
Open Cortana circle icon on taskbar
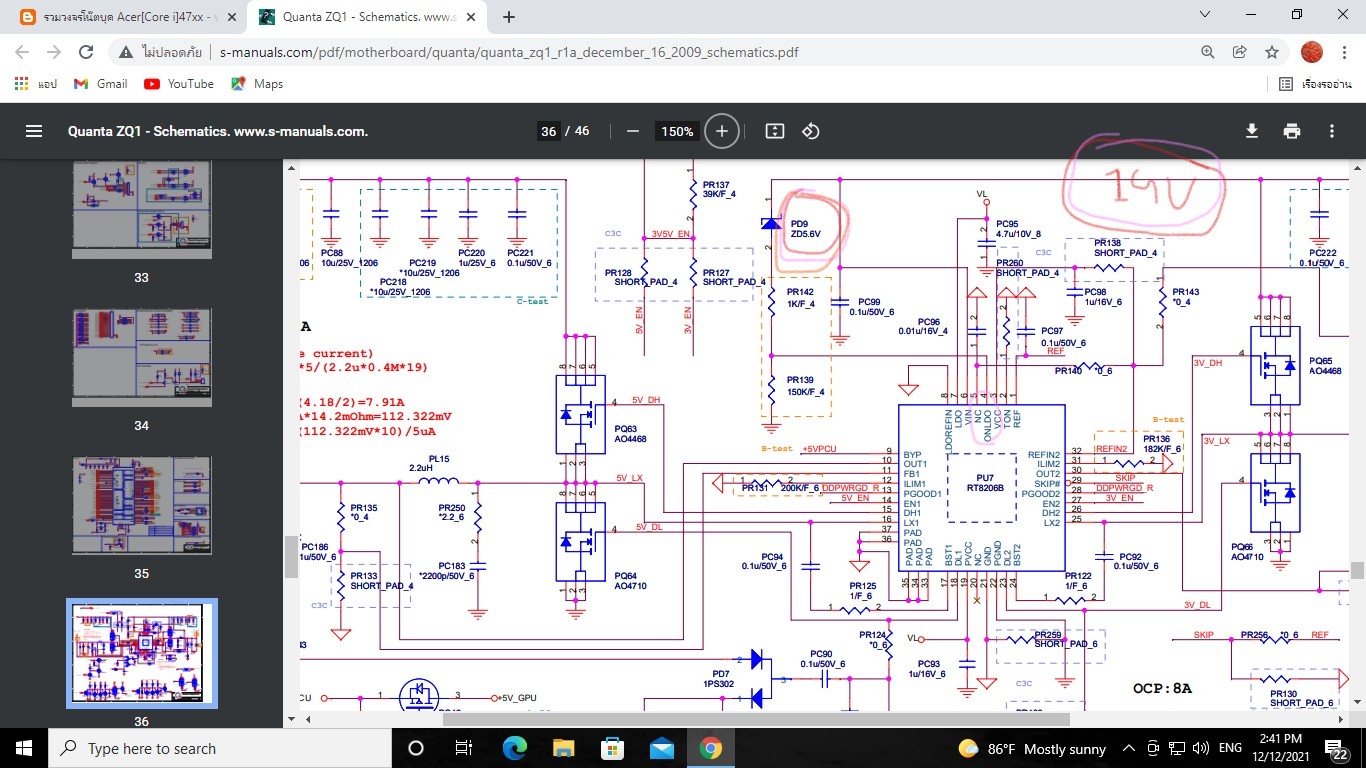(416, 748)
